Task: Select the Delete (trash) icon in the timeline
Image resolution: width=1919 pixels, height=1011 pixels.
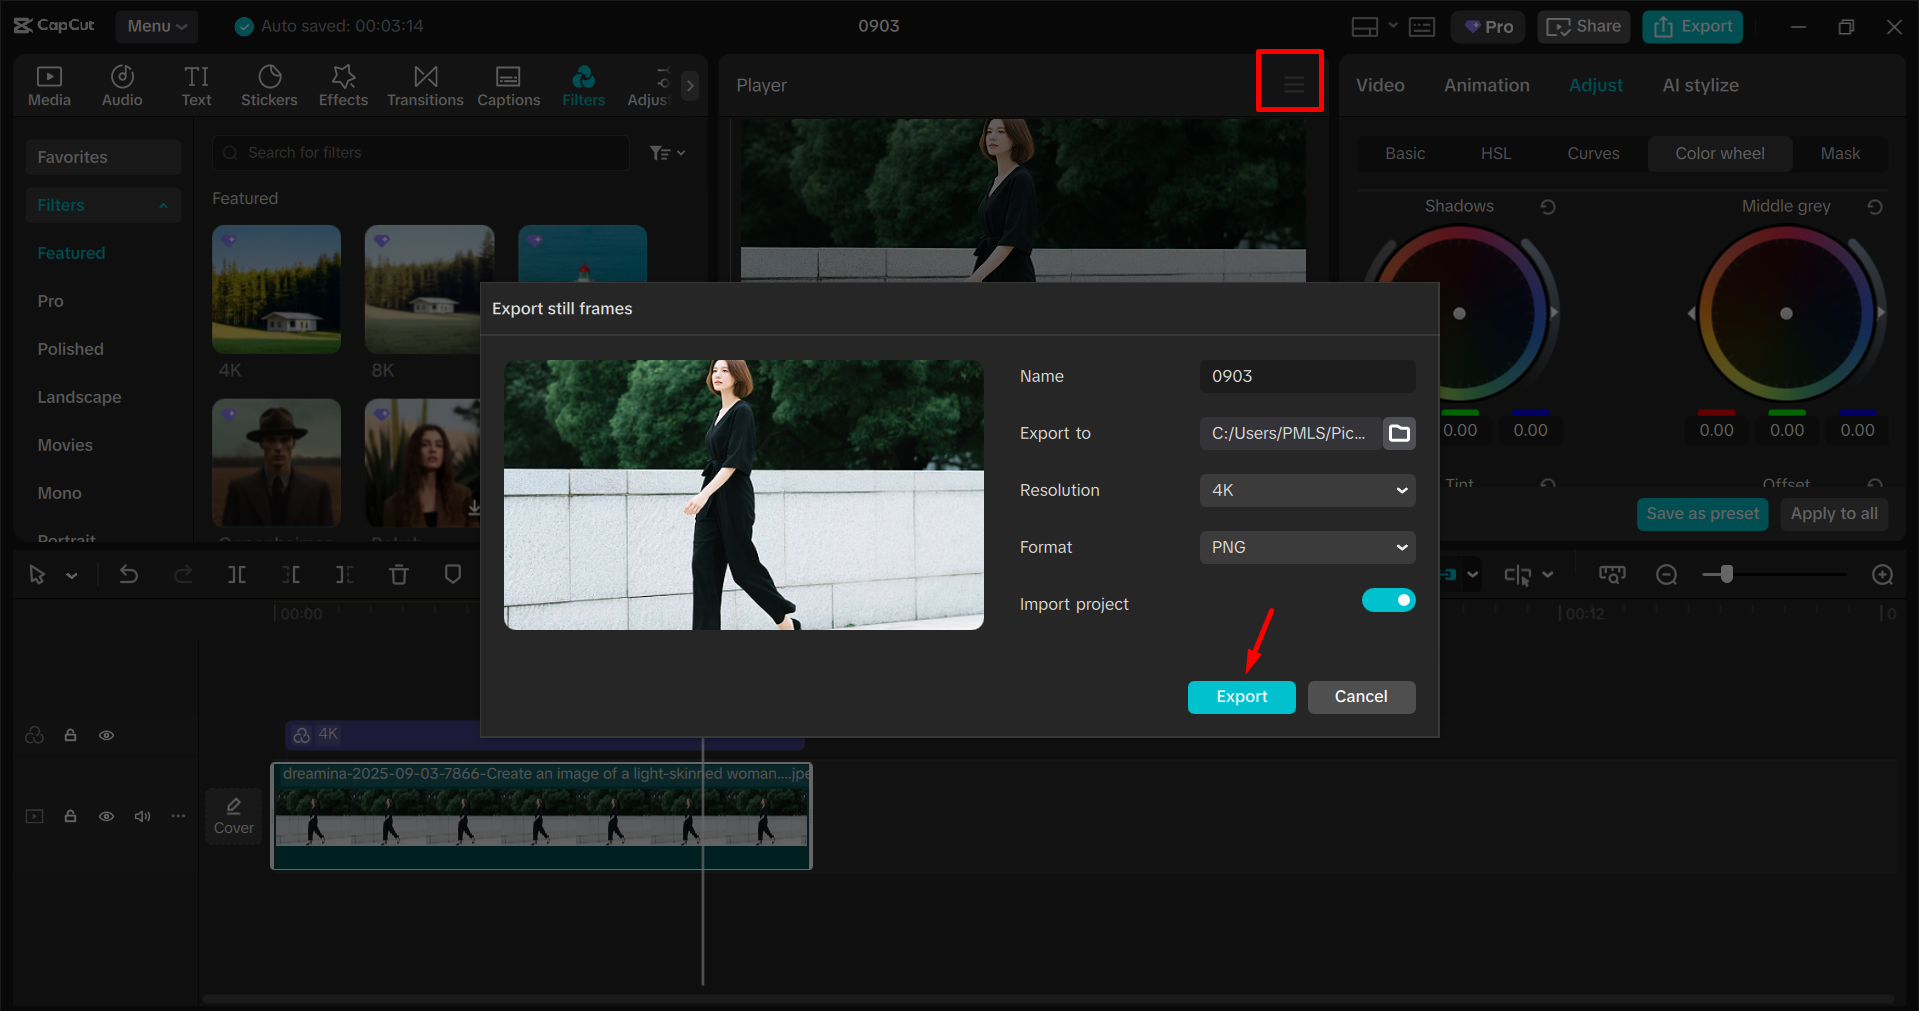Action: (398, 574)
